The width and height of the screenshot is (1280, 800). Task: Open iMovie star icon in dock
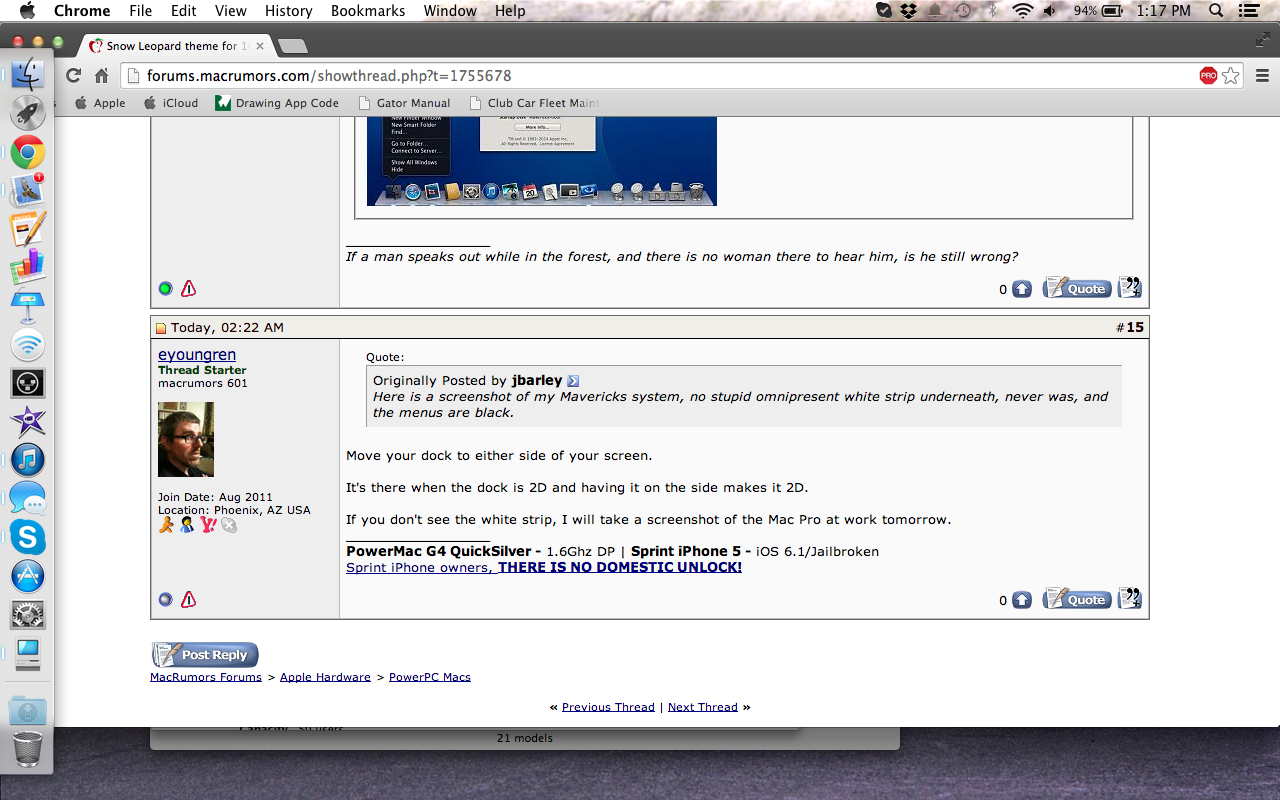(x=28, y=421)
